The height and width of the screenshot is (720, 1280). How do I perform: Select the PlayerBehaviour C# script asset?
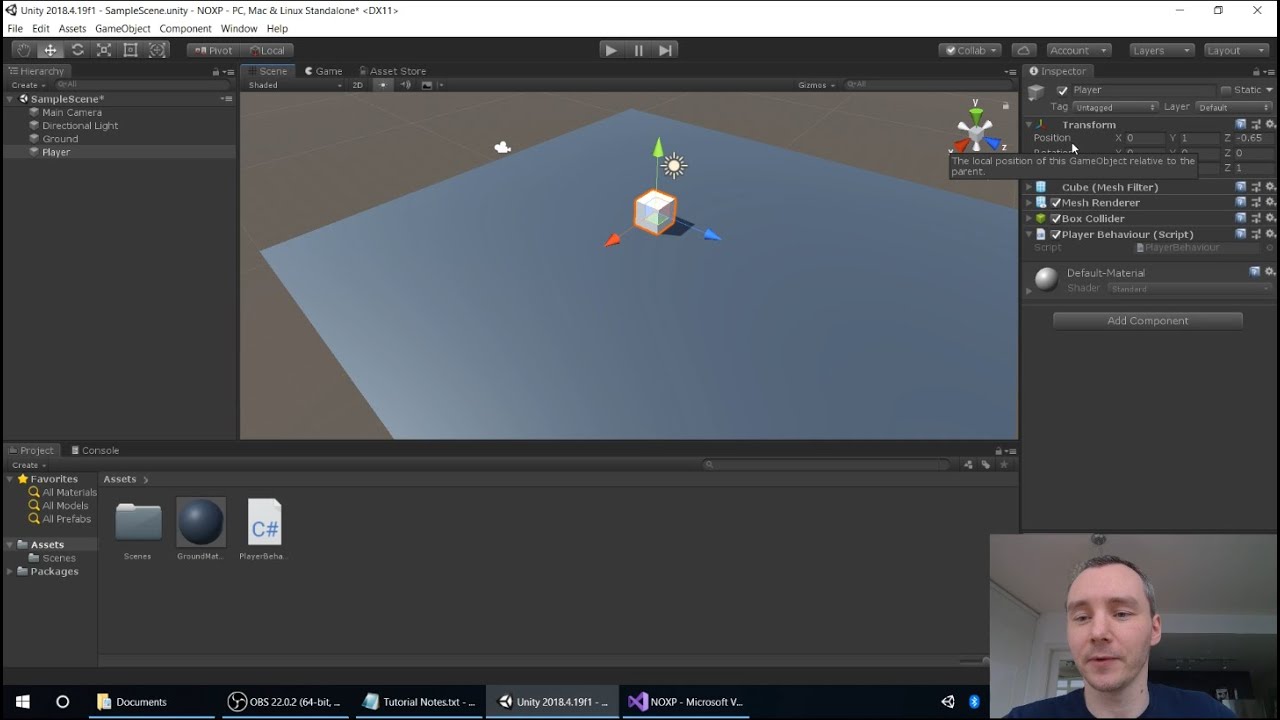[264, 530]
